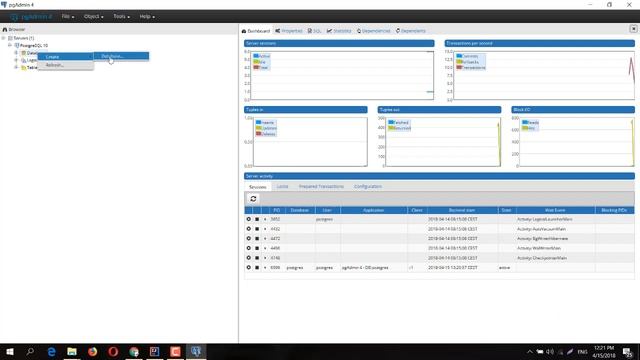Click the Databases folder icon in tree
640x360 pixels.
24,53
